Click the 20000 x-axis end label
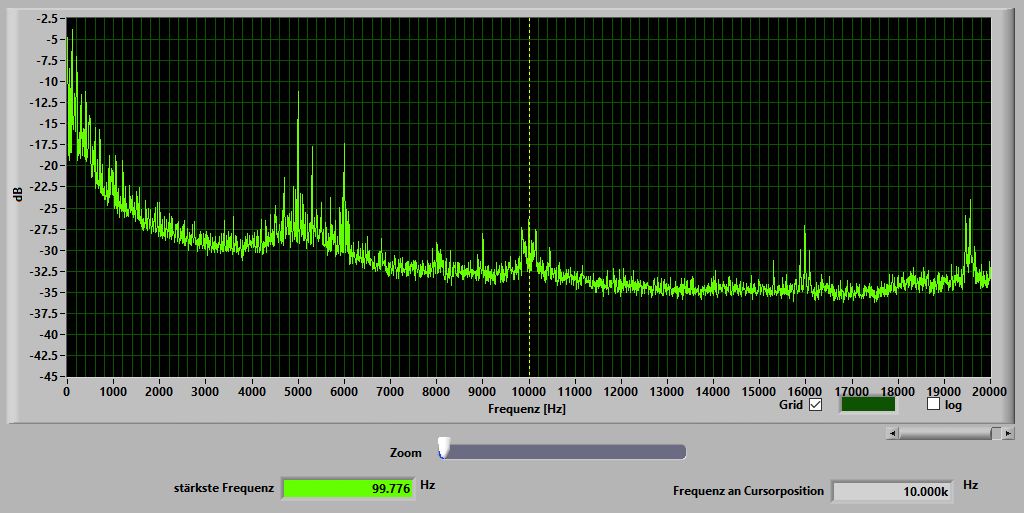1024x513 pixels. coord(989,391)
